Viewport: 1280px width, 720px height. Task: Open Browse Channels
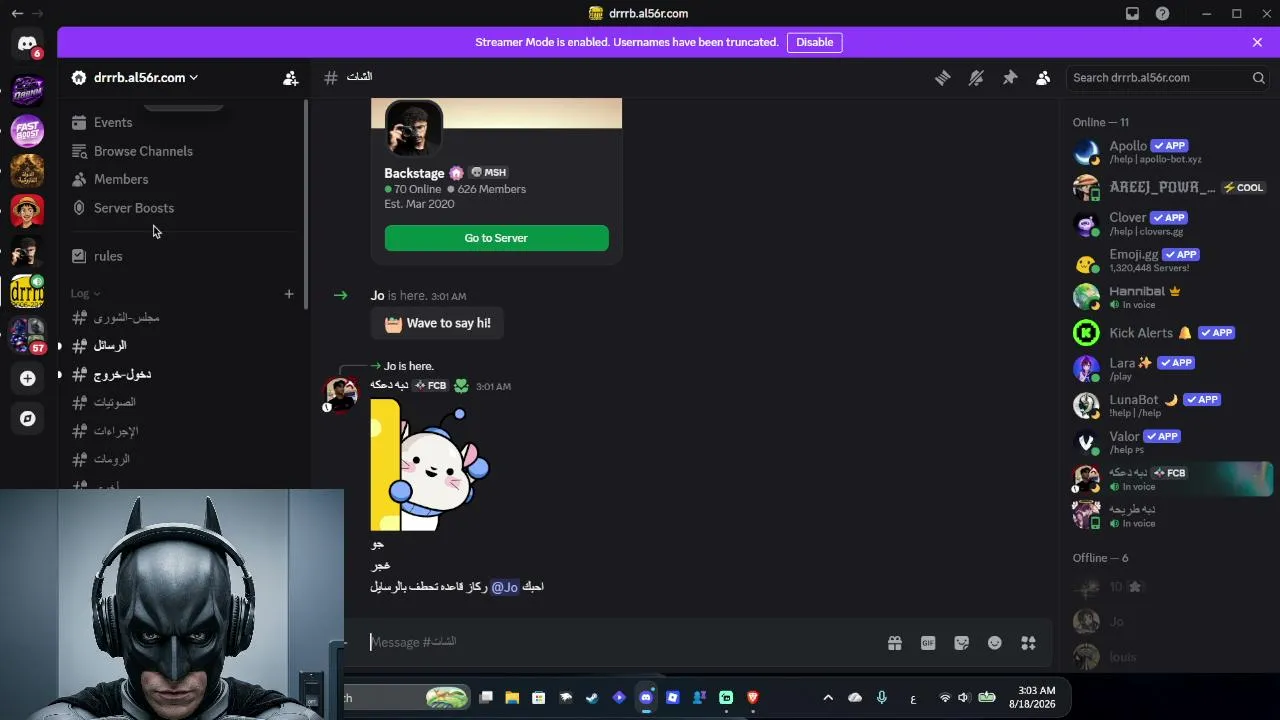click(182, 151)
